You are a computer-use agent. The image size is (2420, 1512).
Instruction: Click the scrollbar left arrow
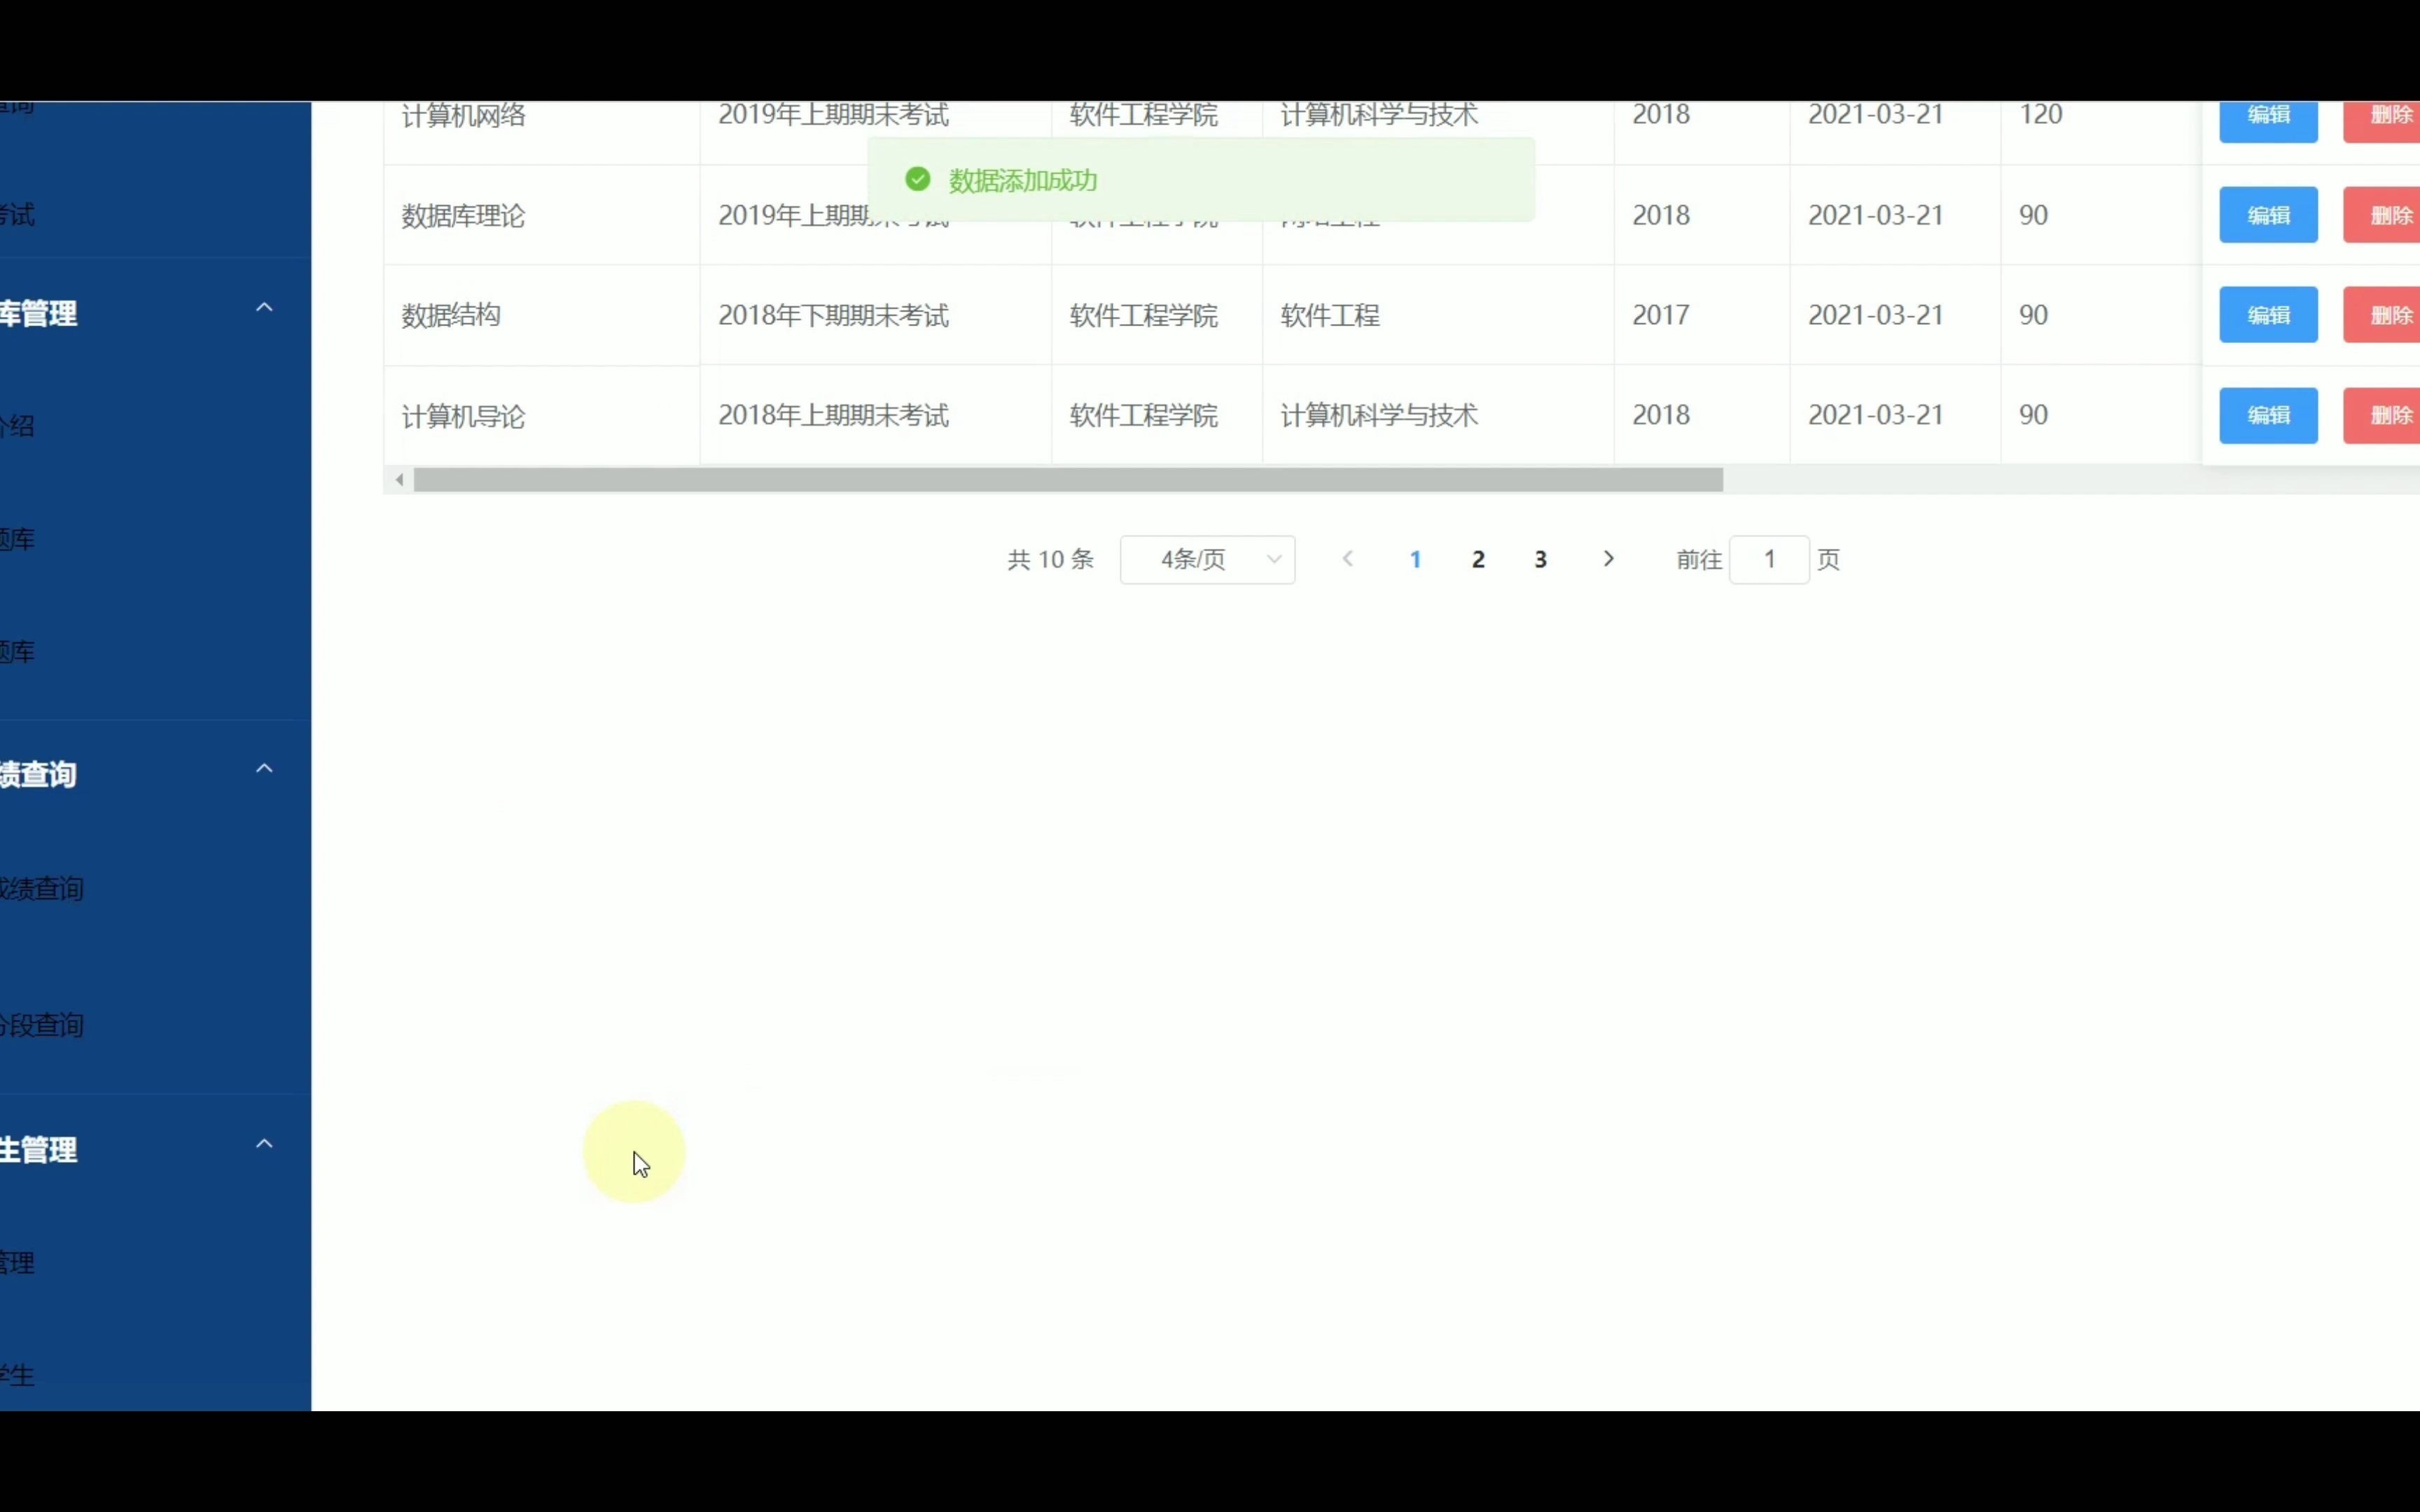pyautogui.click(x=399, y=480)
